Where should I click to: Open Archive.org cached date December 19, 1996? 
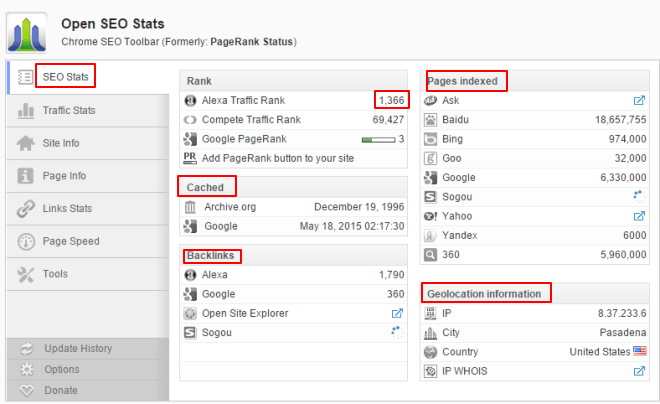[x=359, y=207]
